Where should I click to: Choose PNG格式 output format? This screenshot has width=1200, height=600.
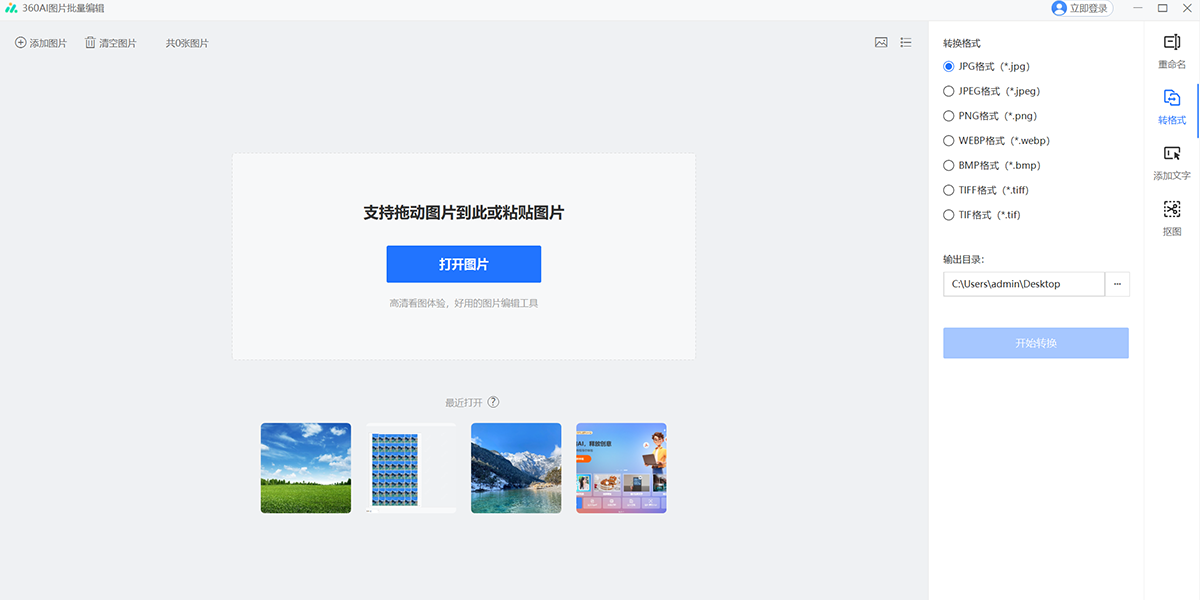[x=949, y=116]
